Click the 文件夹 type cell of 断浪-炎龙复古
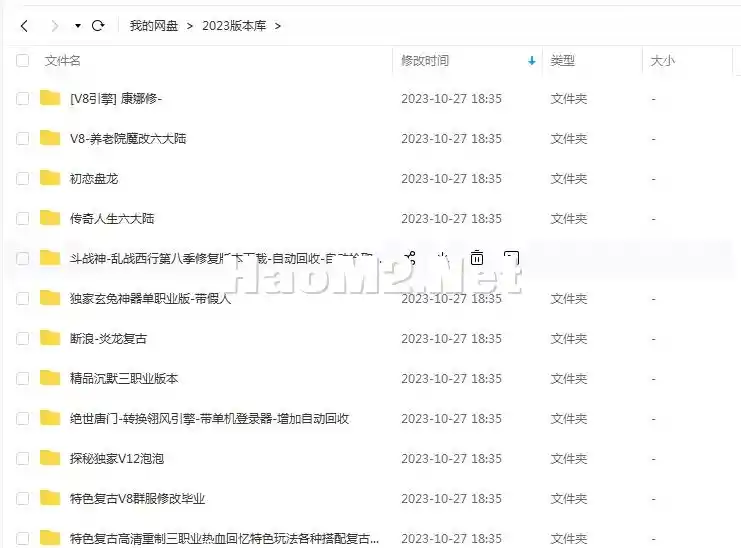This screenshot has width=741, height=548. (x=569, y=338)
